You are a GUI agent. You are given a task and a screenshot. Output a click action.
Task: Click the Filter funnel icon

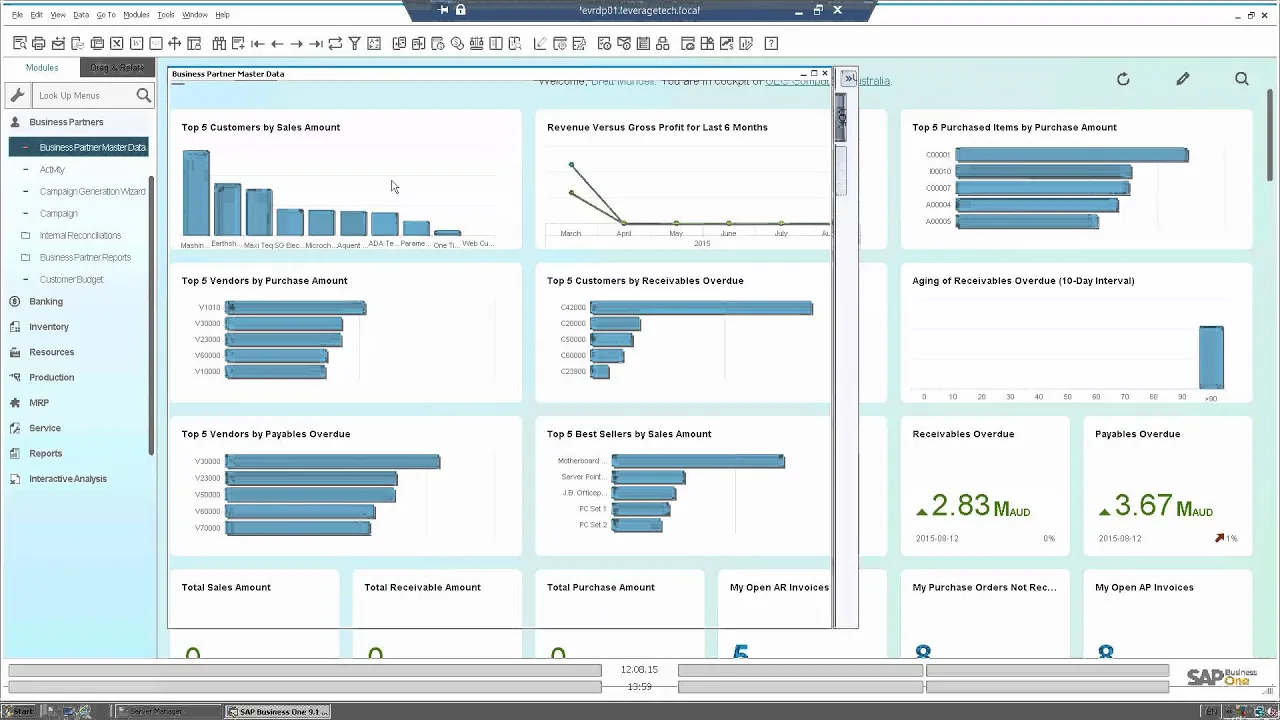pos(354,43)
